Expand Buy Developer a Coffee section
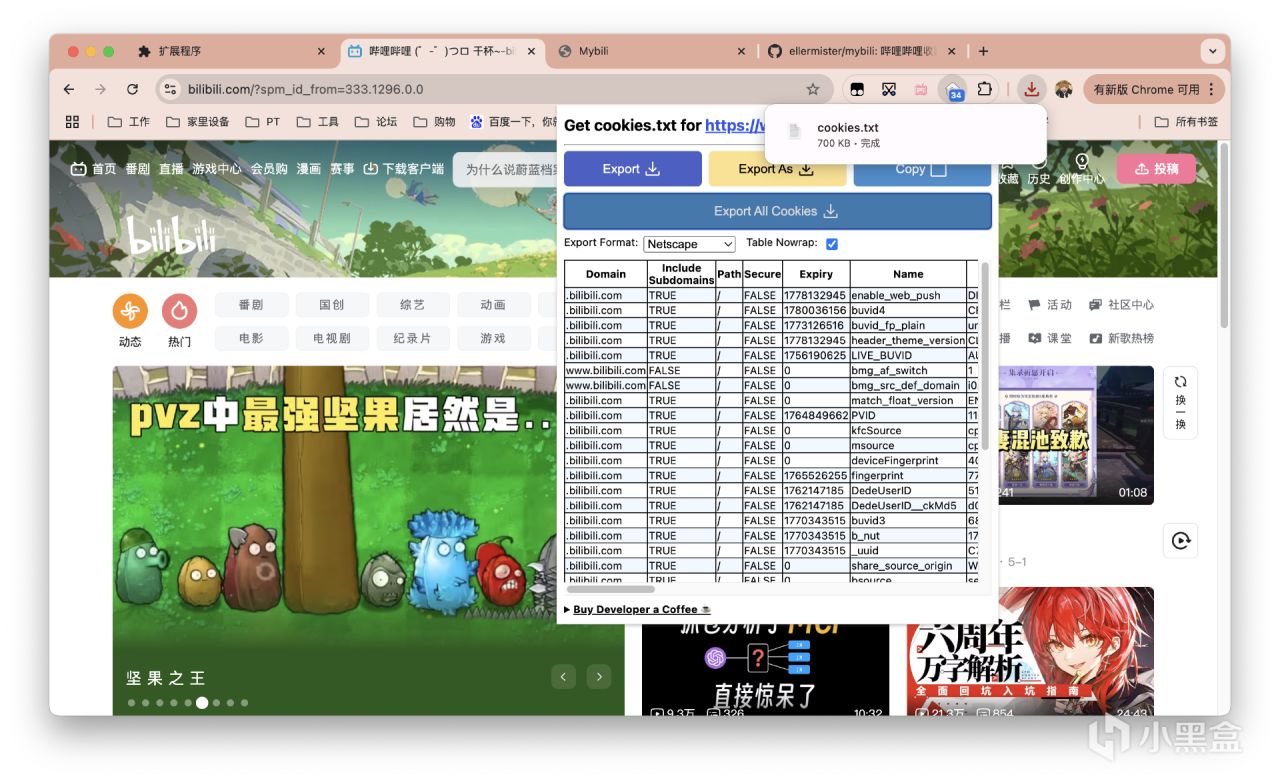Image resolution: width=1280 pixels, height=781 pixels. 638,609
